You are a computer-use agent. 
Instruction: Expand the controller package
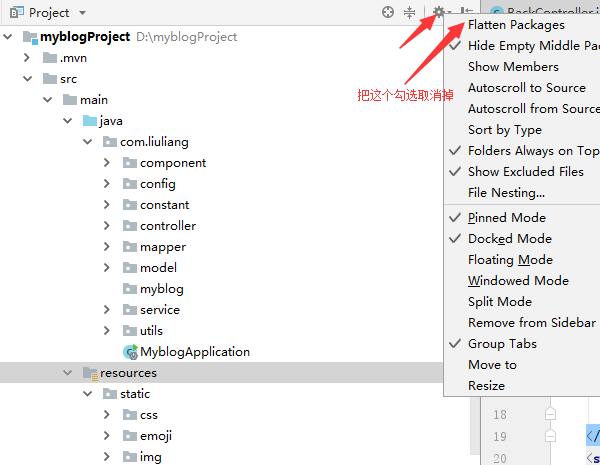coord(107,226)
